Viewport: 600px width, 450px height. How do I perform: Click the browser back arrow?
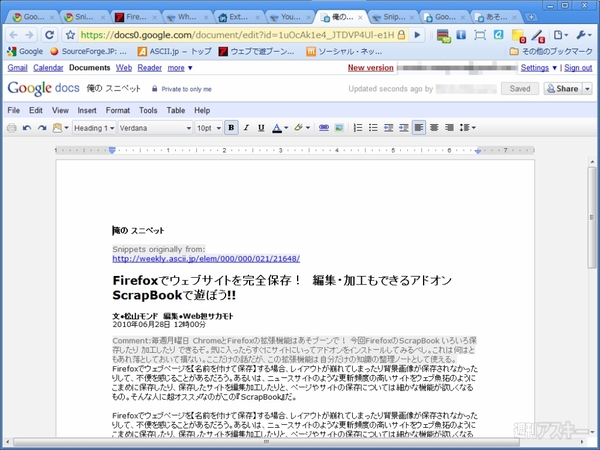13,35
